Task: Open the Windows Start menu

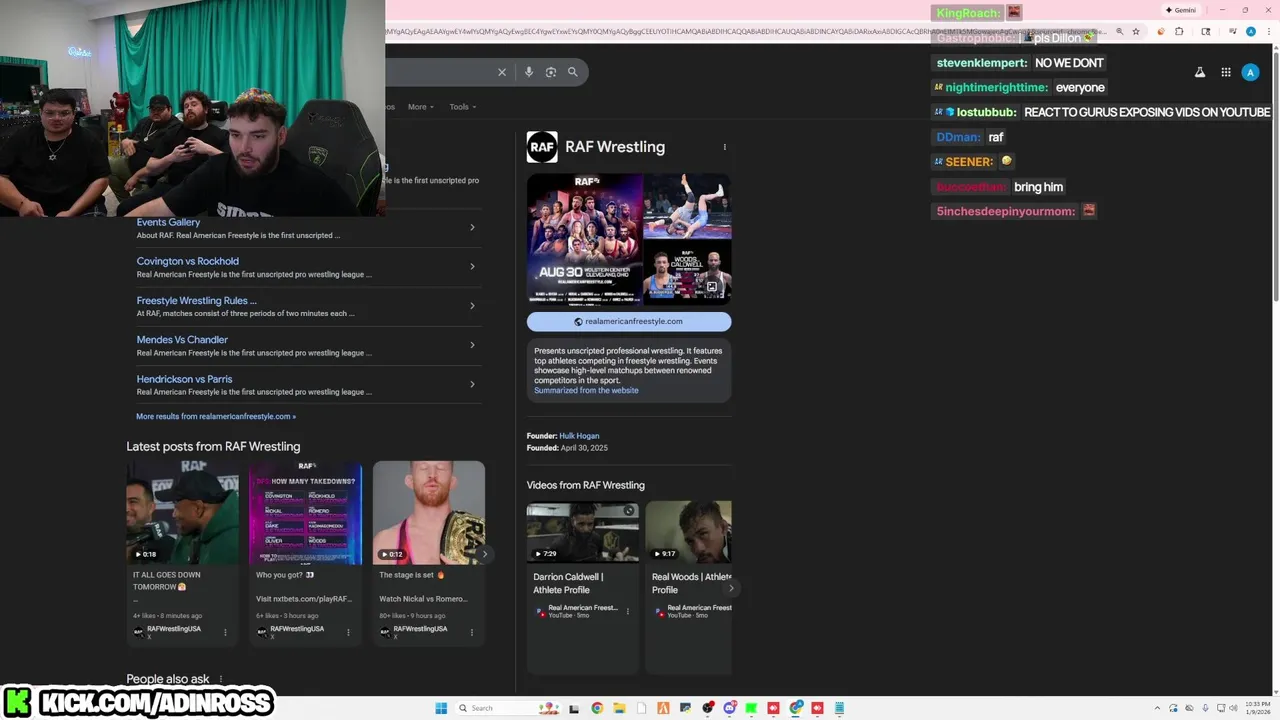Action: coord(441,708)
